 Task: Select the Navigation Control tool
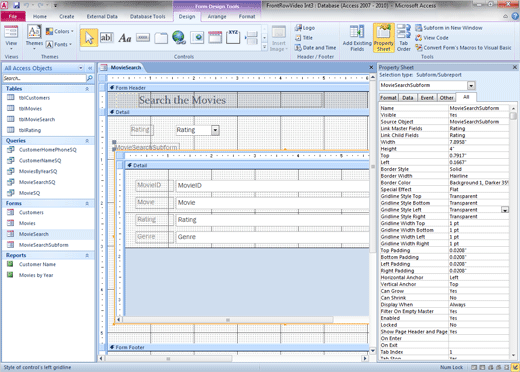215,38
